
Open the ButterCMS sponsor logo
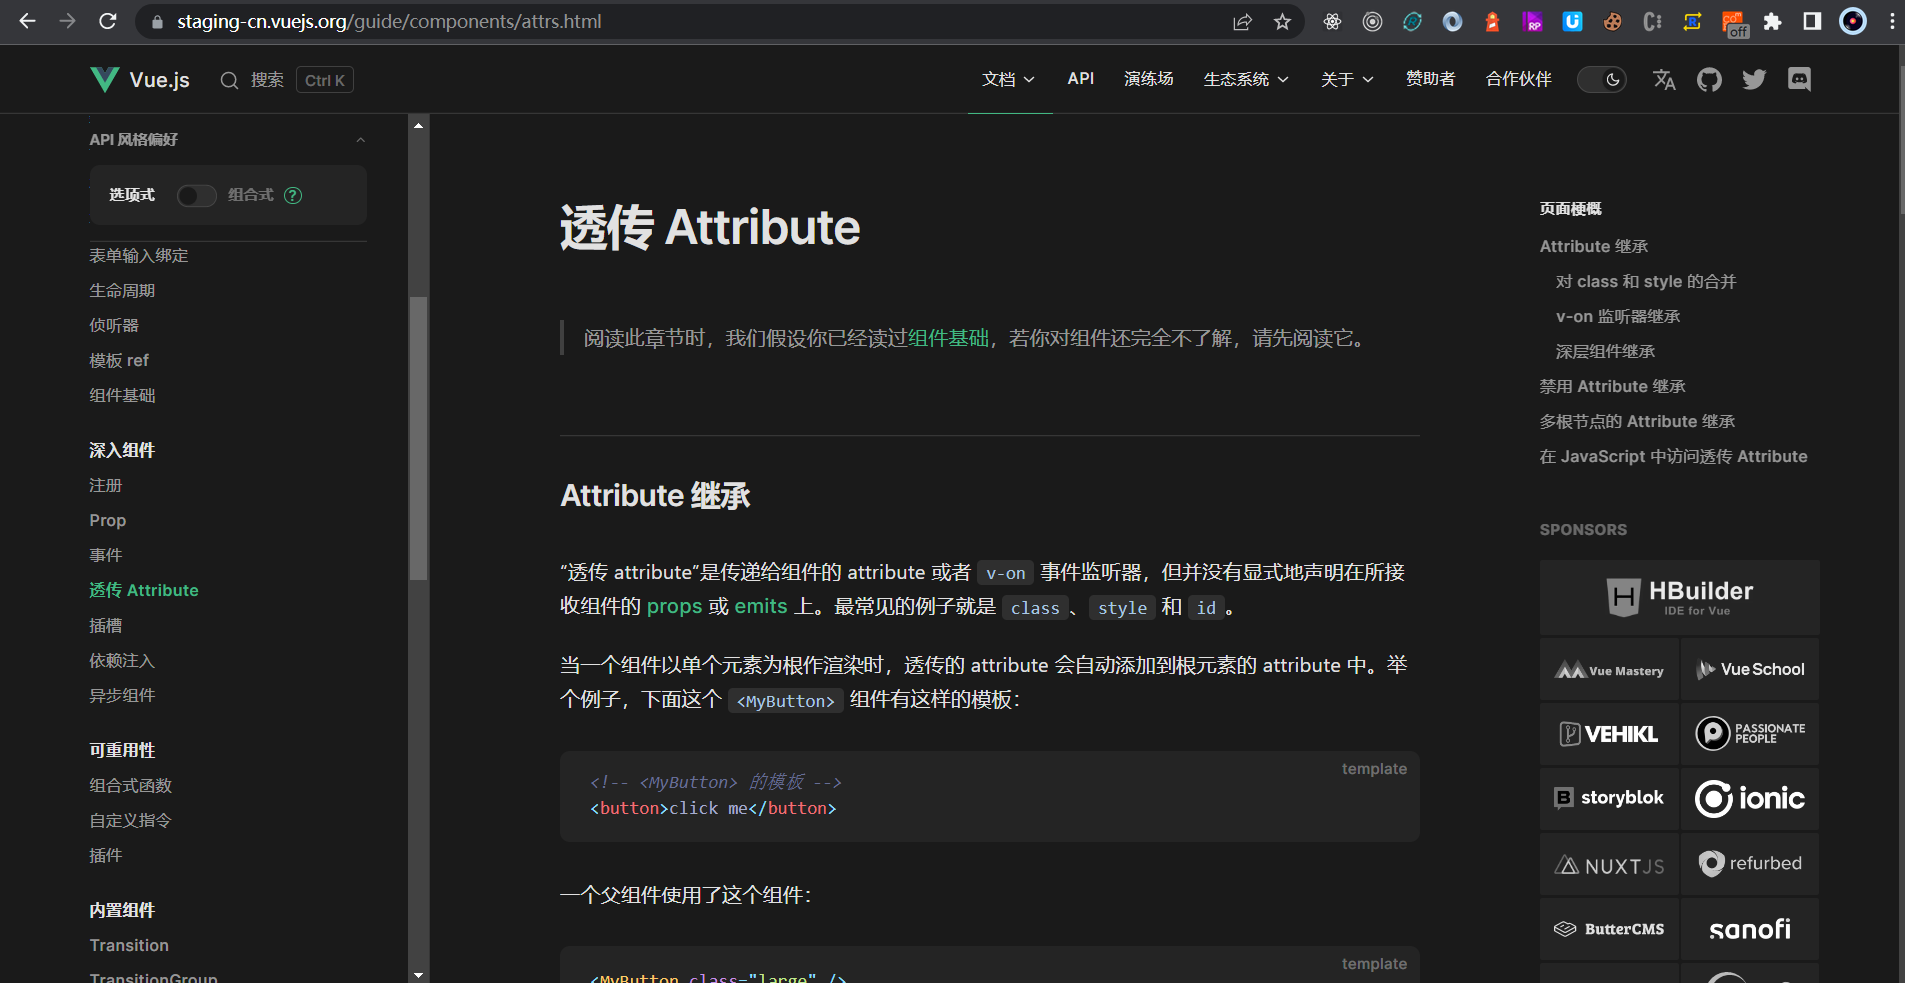click(x=1609, y=929)
